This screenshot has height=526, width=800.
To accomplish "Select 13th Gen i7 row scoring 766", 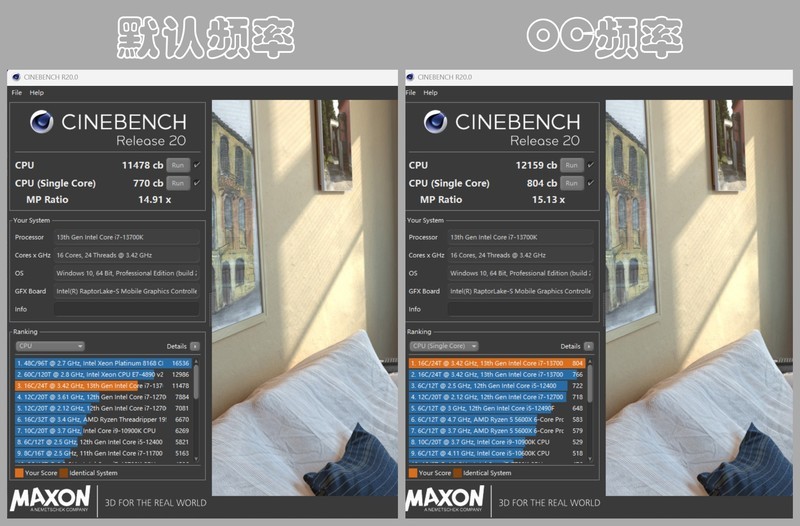I will (497, 374).
